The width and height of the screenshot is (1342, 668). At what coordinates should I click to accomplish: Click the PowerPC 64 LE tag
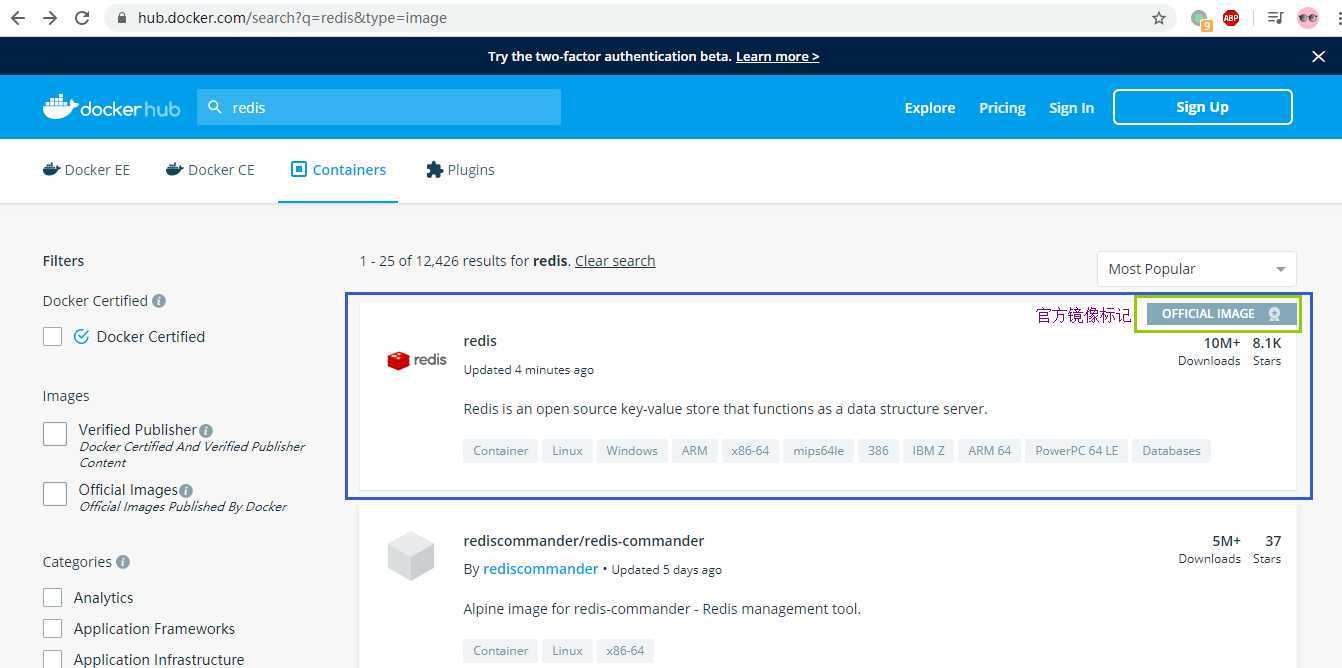1076,451
